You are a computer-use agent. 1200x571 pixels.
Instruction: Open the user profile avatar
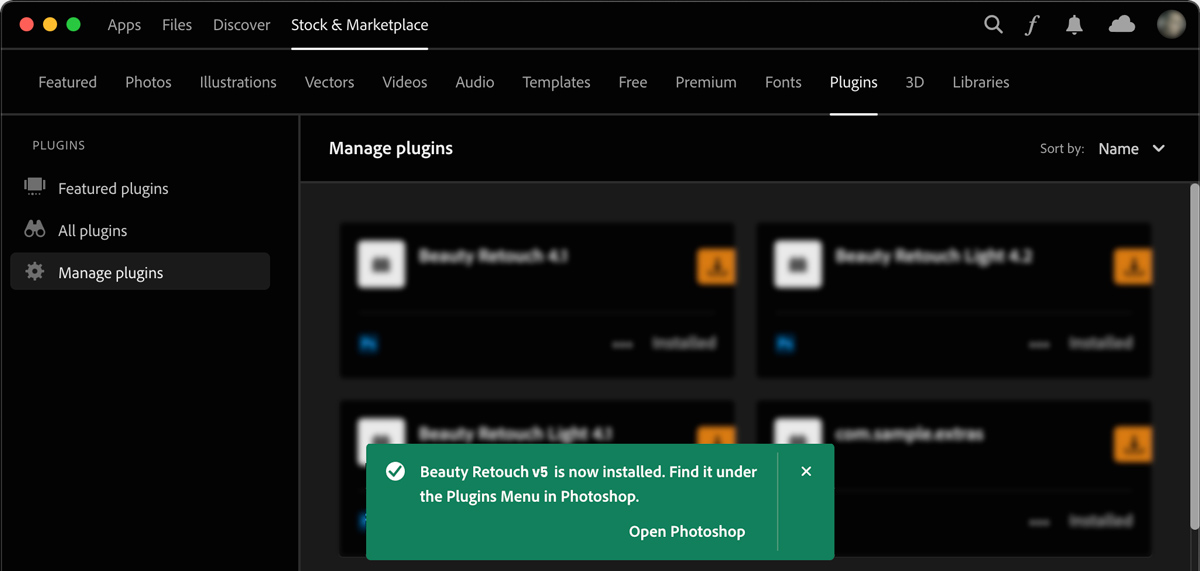pos(1171,25)
